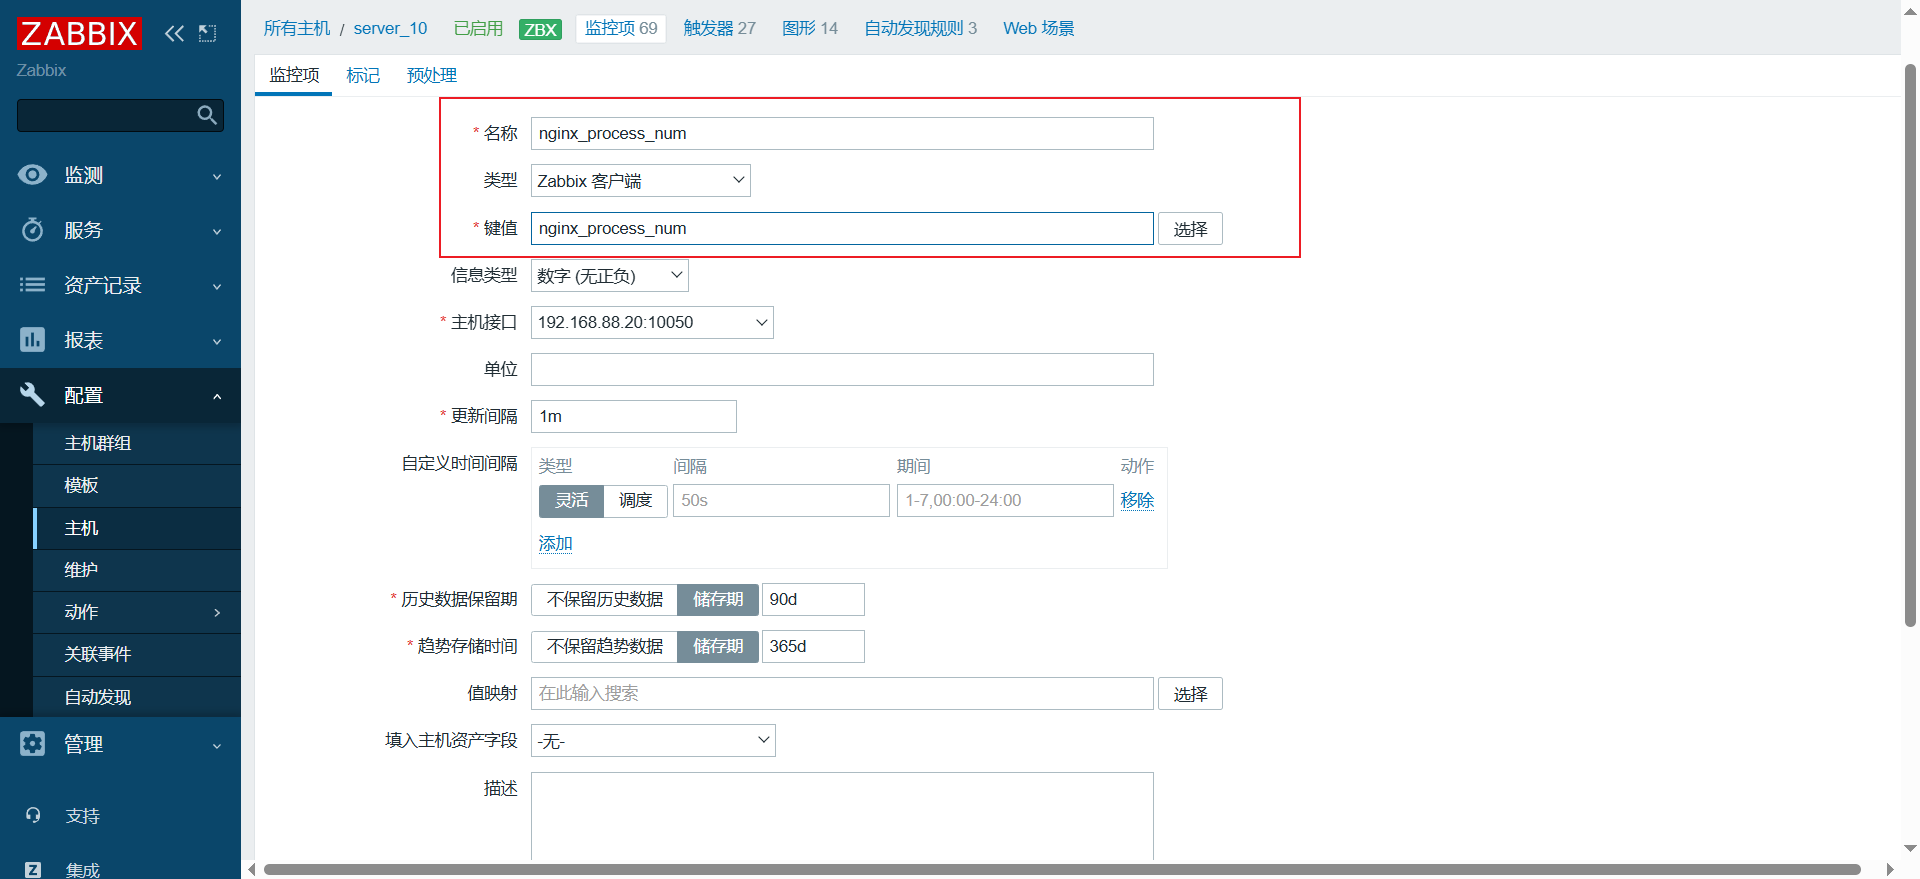Click the 添加 link for custom intervals
This screenshot has width=1920, height=879.
(x=555, y=543)
